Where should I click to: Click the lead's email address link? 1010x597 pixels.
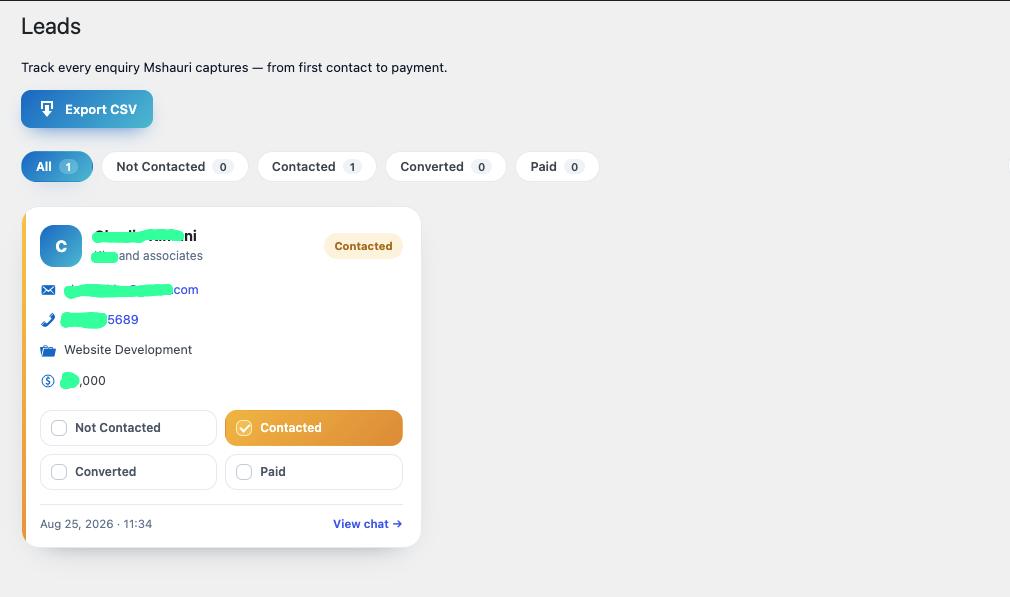point(131,290)
